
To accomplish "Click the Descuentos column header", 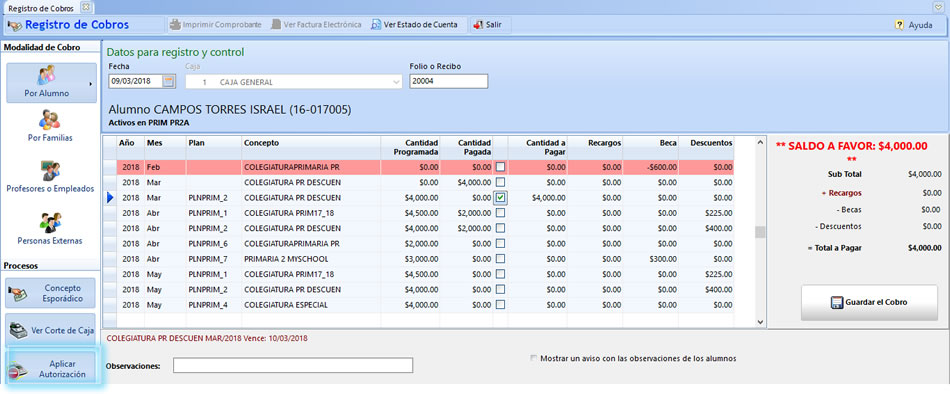I will tap(706, 147).
